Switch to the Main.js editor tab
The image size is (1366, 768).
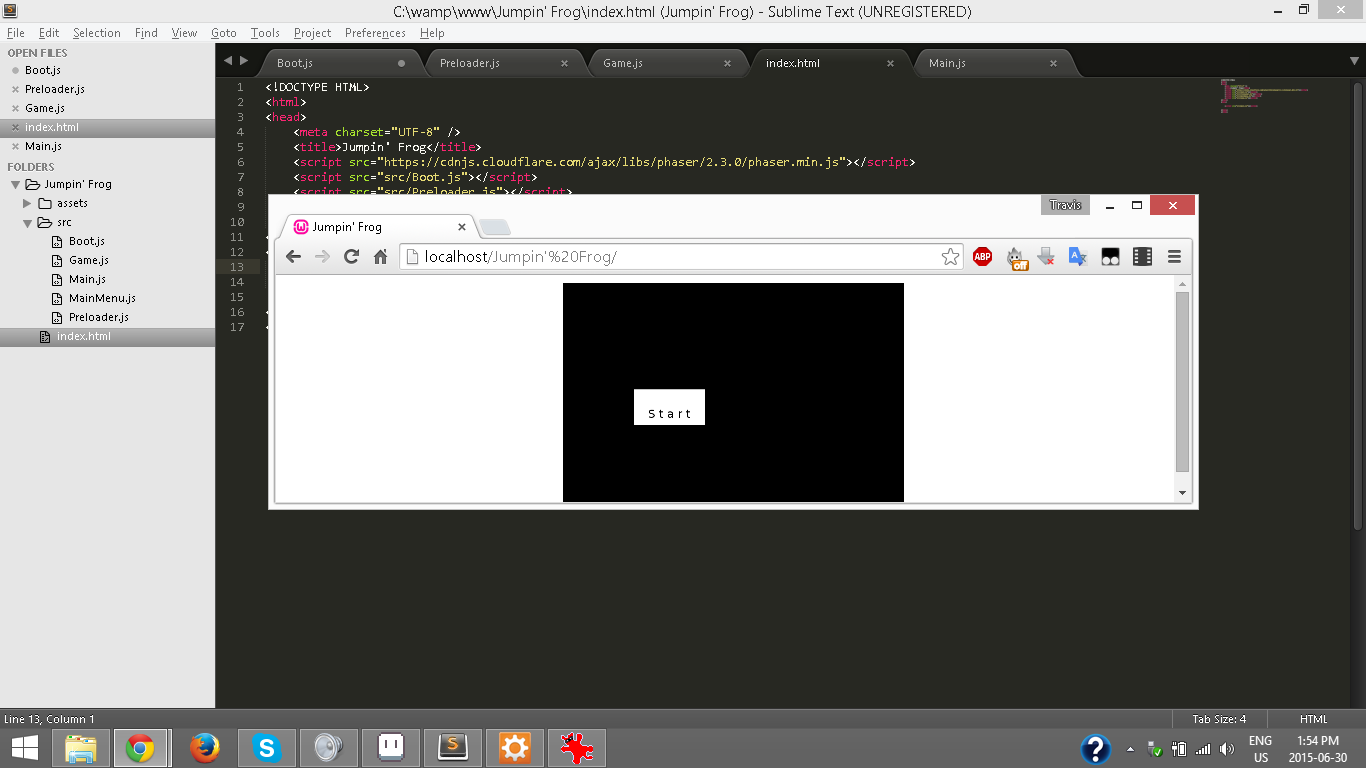(992, 63)
